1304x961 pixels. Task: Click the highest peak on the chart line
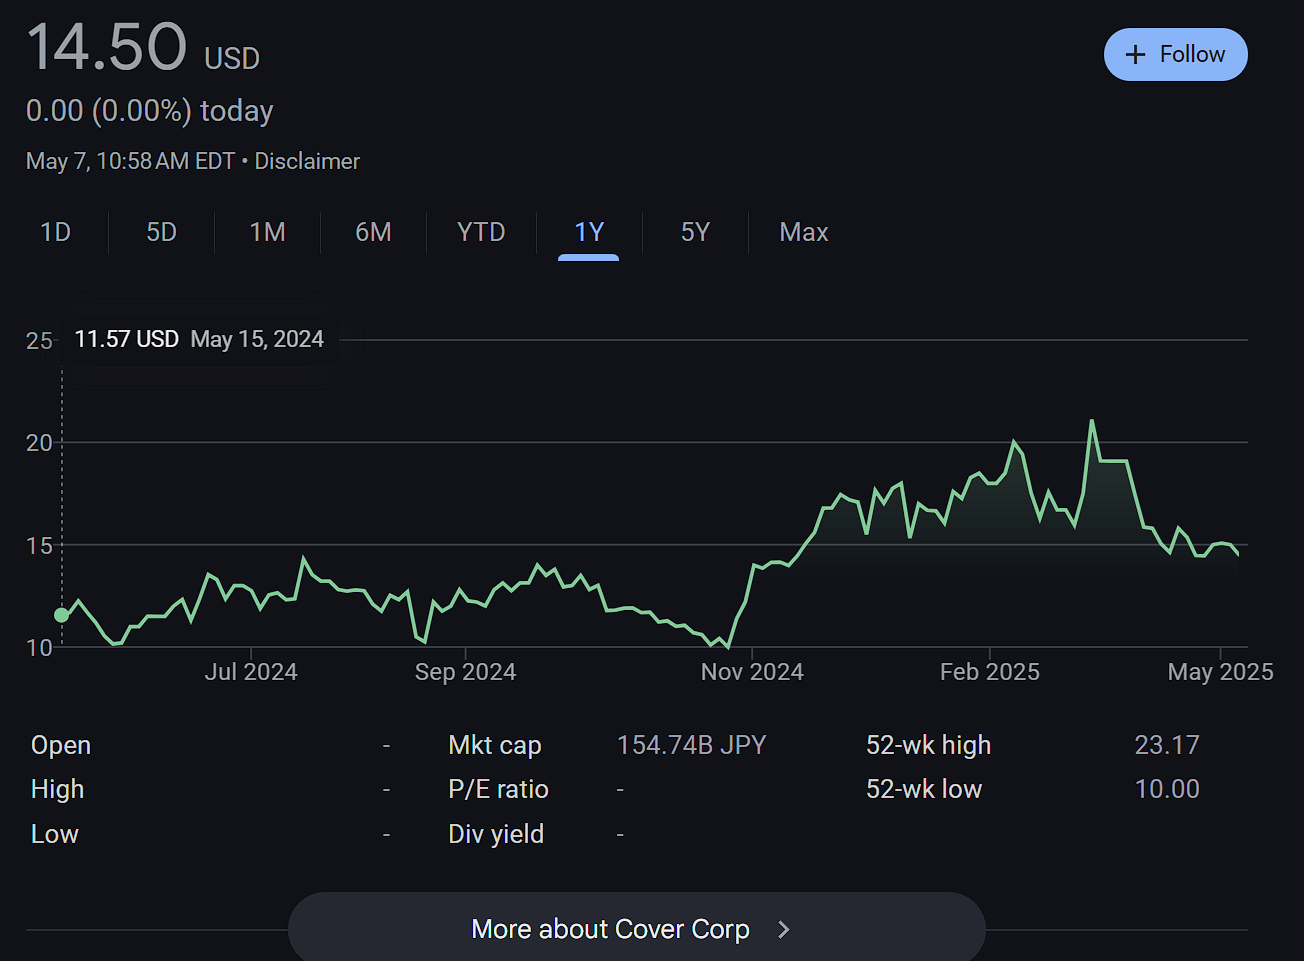[x=1092, y=421]
